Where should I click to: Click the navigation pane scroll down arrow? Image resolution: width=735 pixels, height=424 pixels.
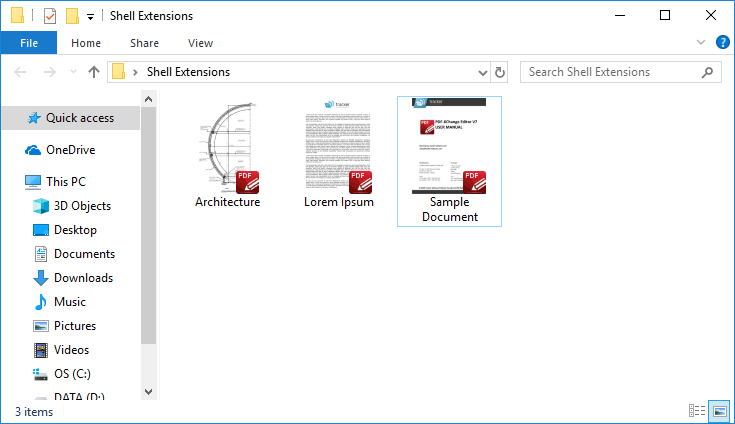tap(149, 391)
